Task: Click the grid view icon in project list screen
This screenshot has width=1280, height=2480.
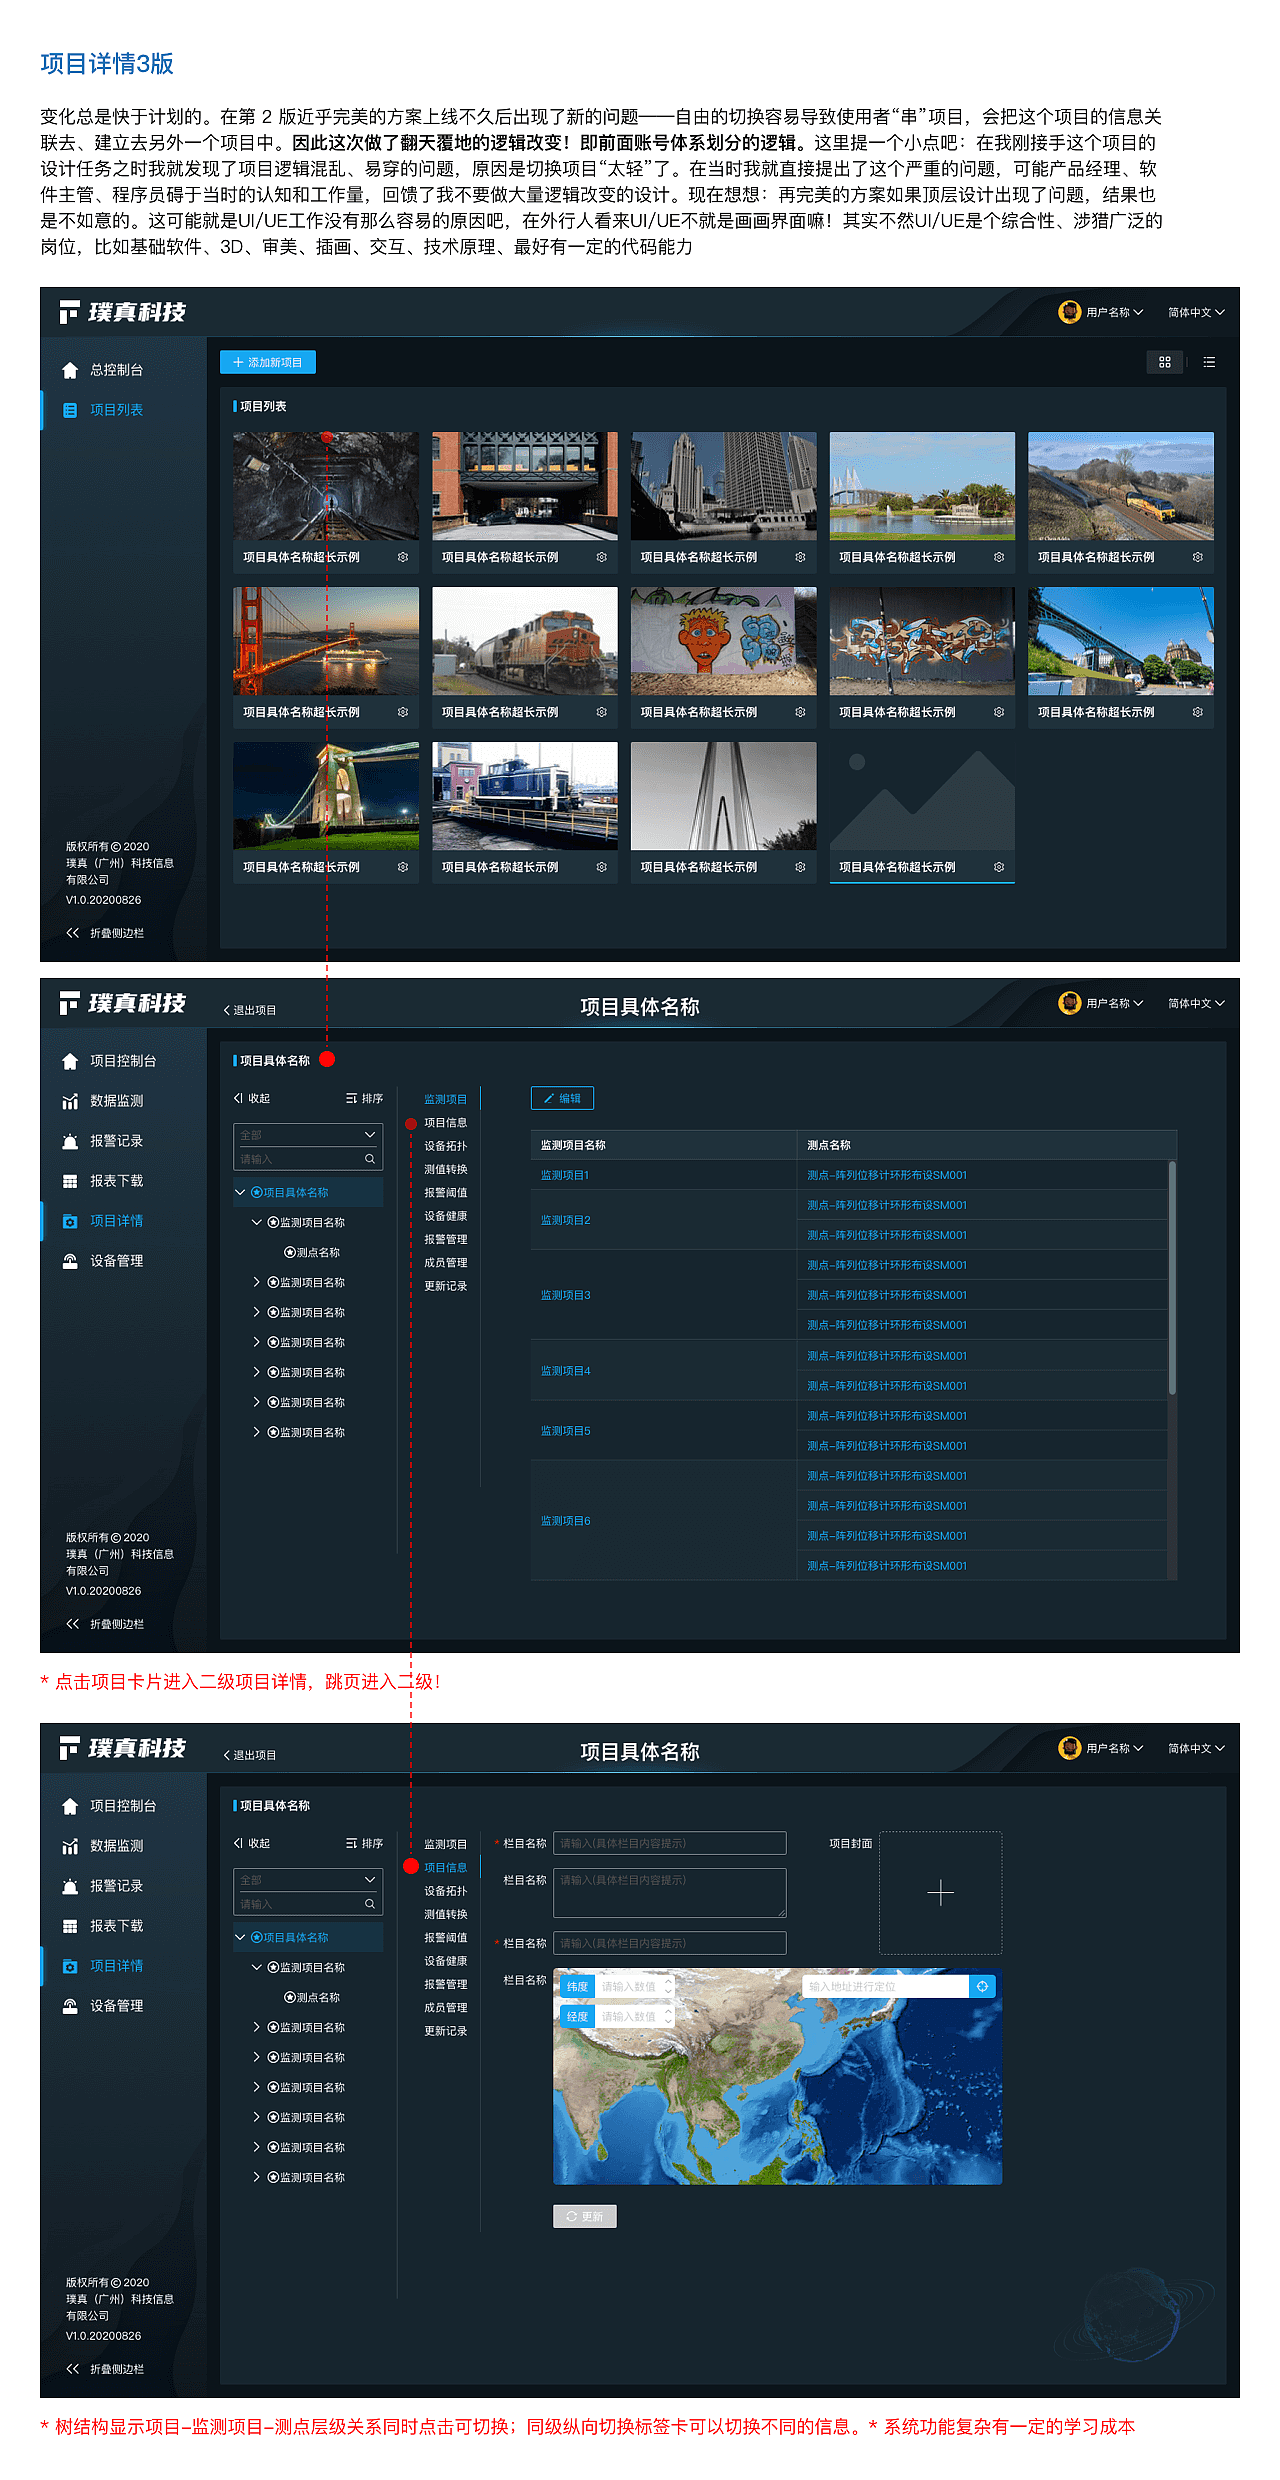Action: (x=1164, y=362)
